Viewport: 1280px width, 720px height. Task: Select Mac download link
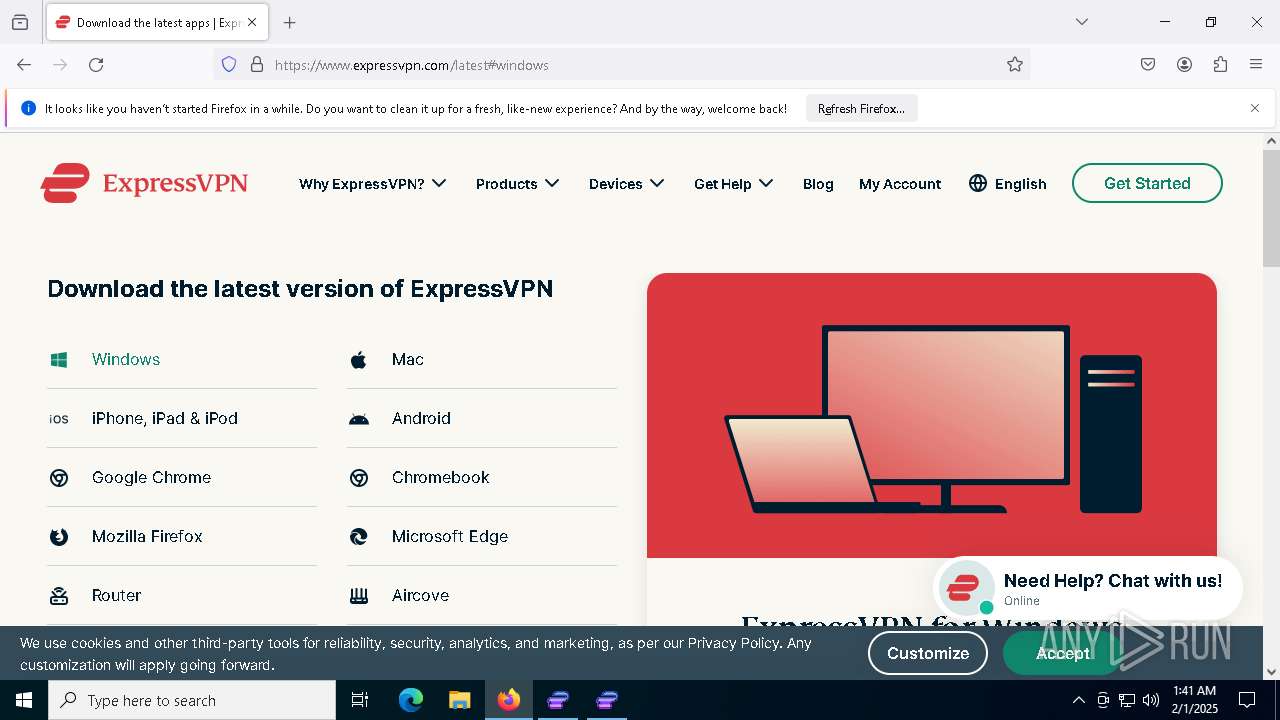click(x=408, y=360)
